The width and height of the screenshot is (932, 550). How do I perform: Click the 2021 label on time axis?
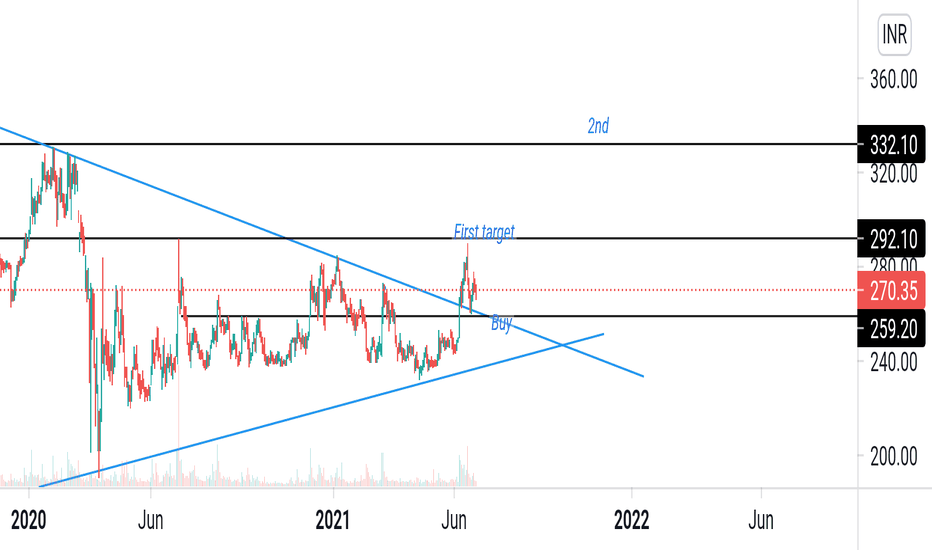[333, 520]
